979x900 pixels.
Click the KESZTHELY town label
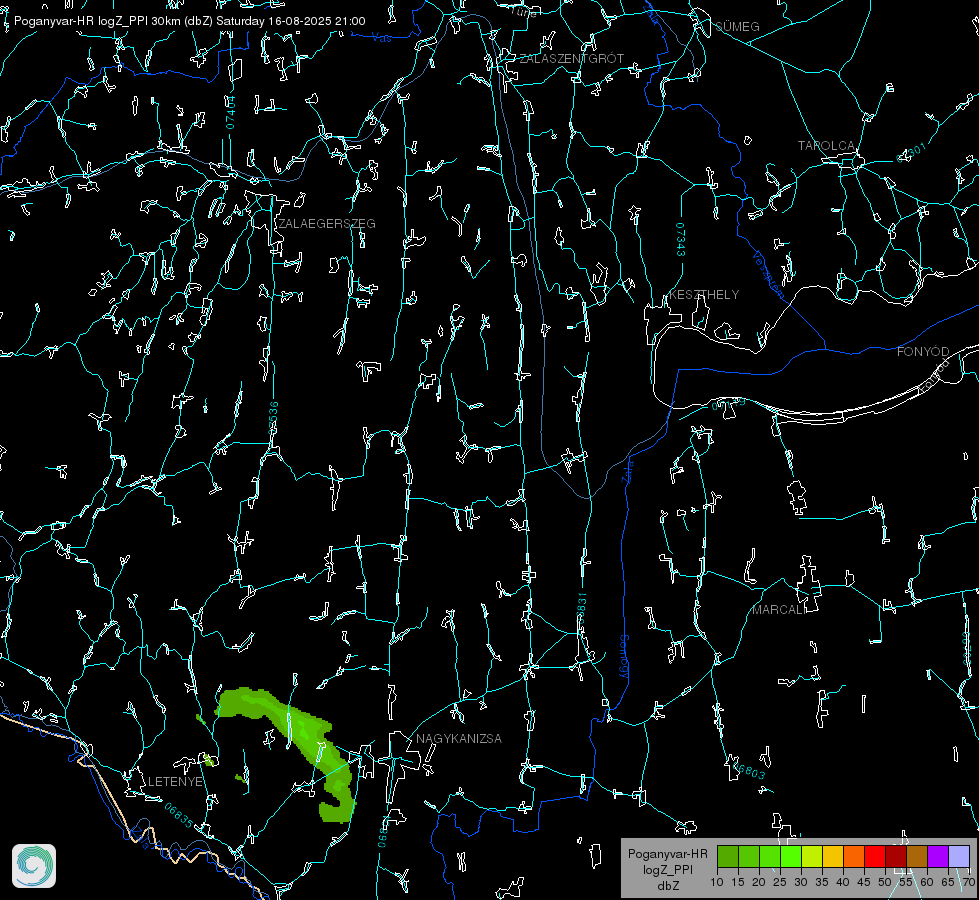(704, 294)
